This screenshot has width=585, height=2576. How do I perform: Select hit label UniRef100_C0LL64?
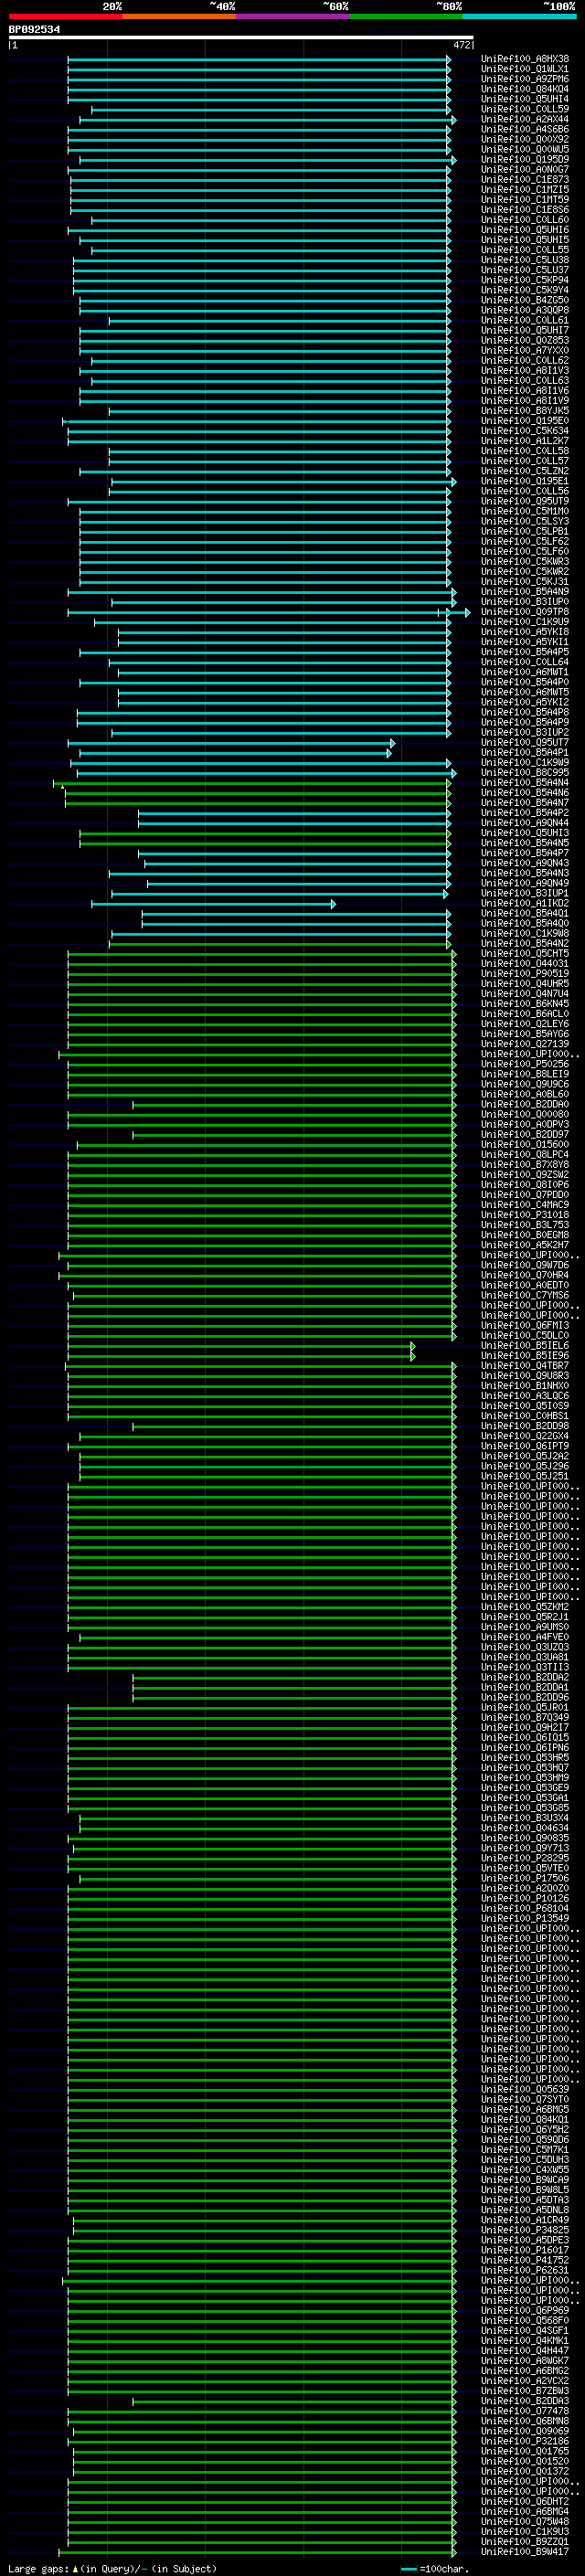click(525, 662)
